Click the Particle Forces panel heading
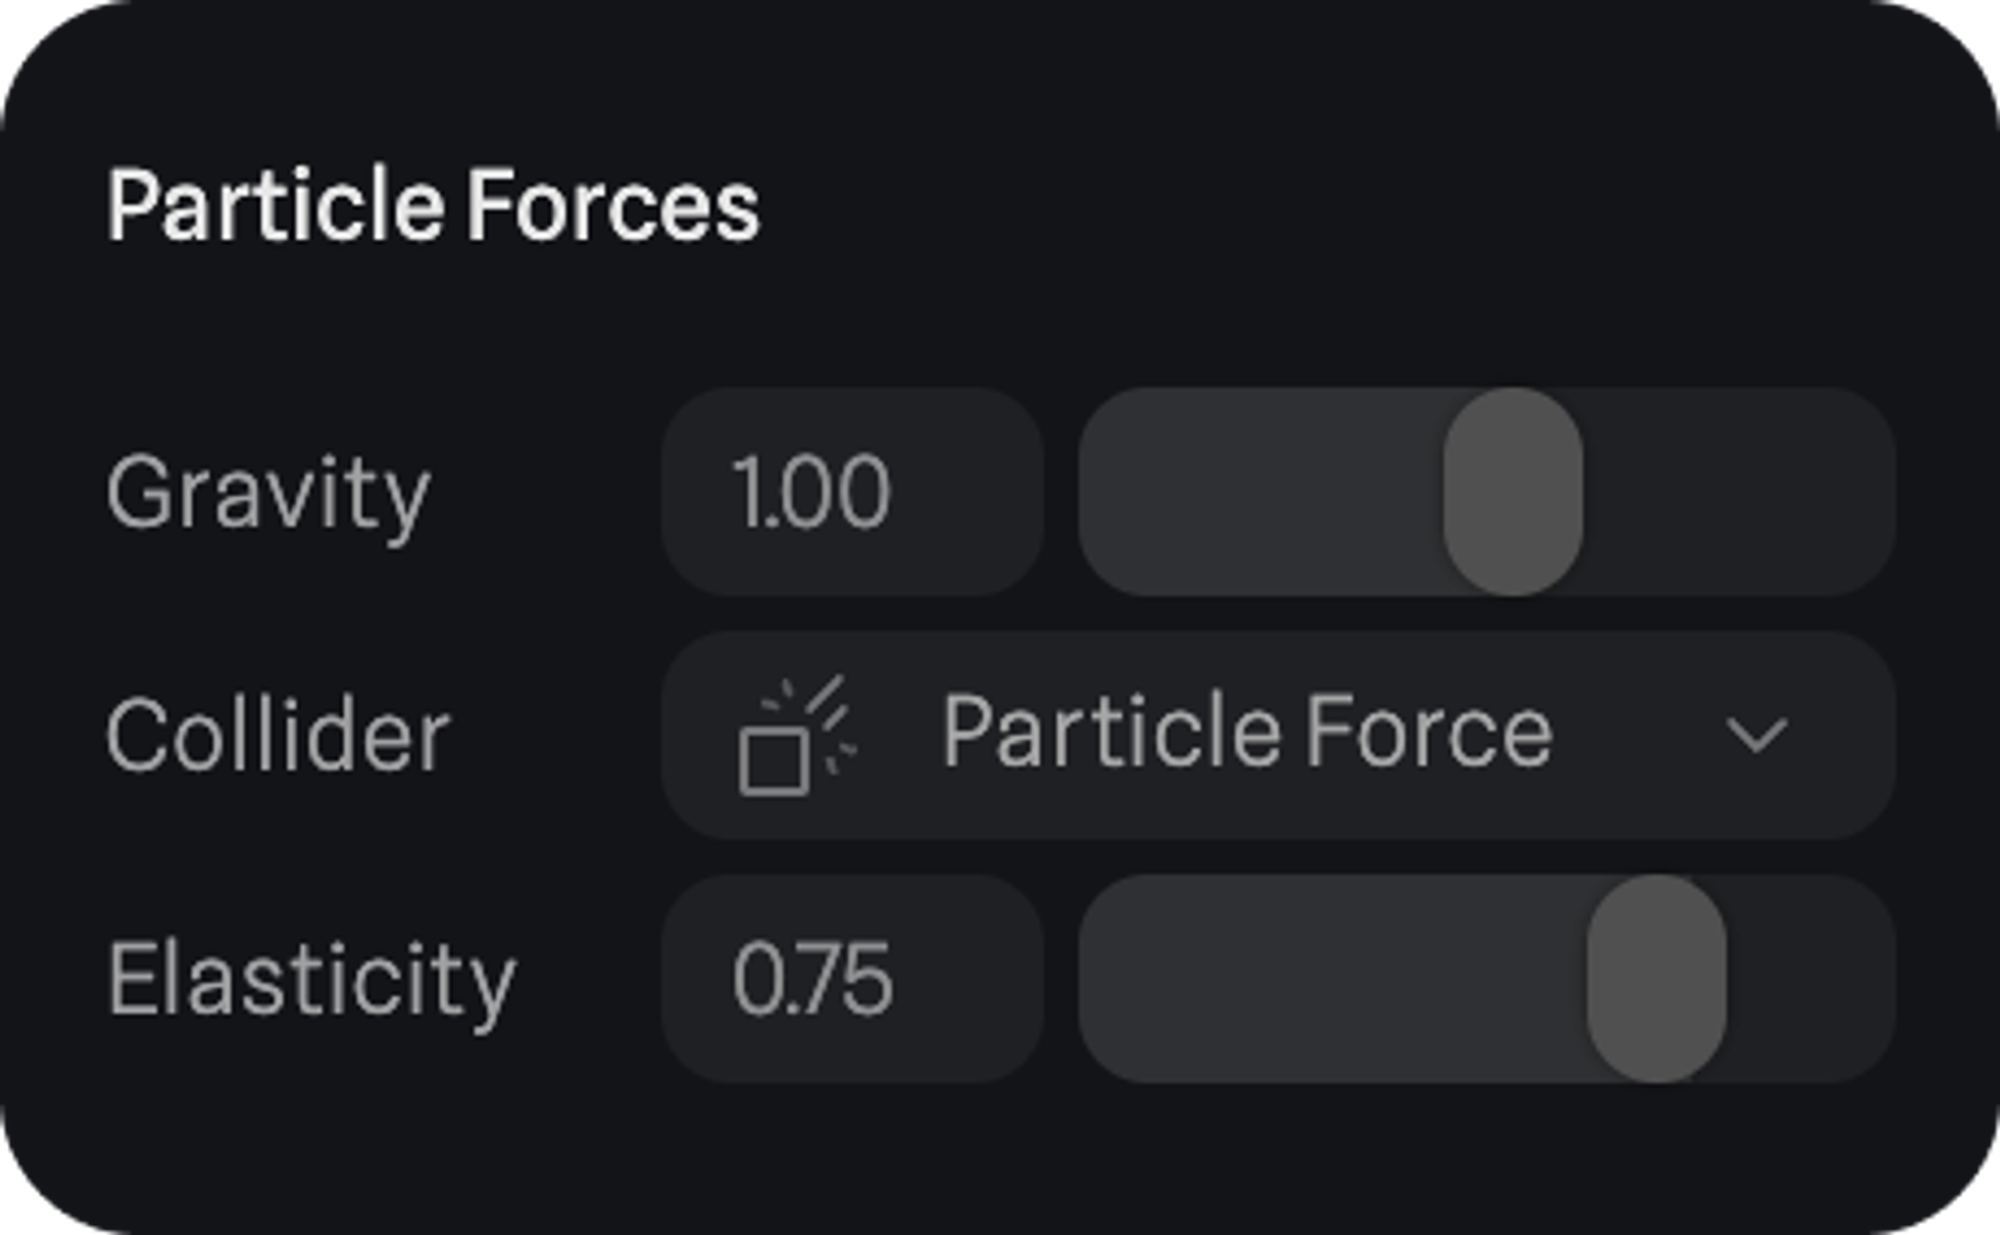The width and height of the screenshot is (2000, 1235). click(x=433, y=207)
